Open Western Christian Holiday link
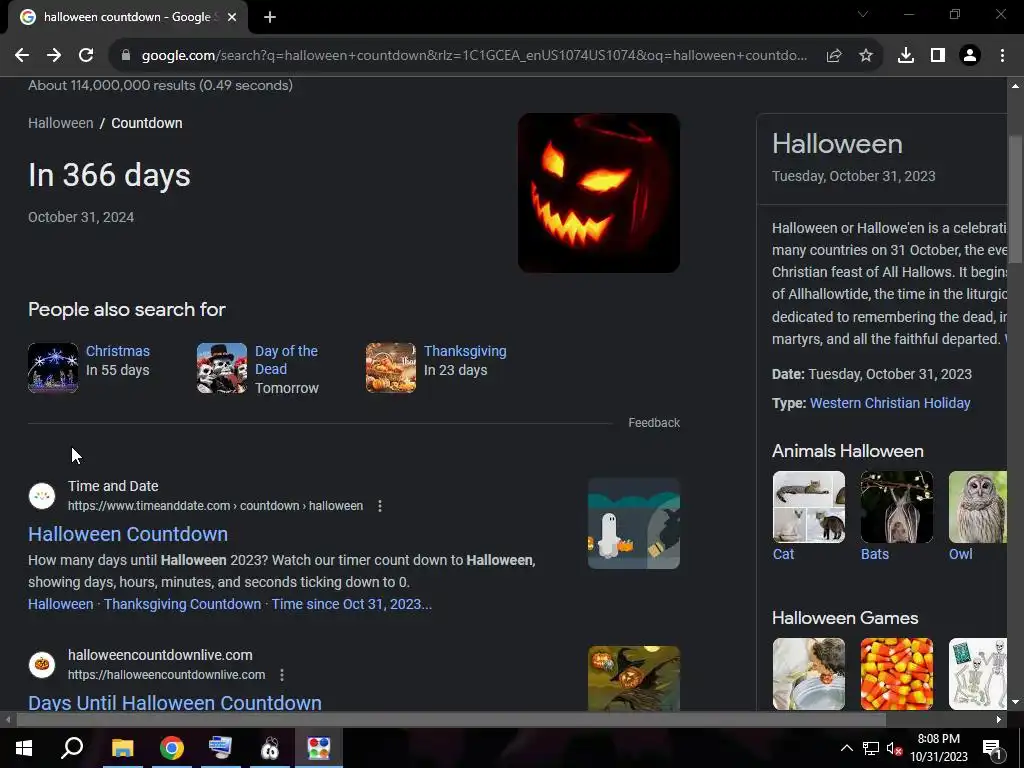The height and width of the screenshot is (768, 1024). click(x=890, y=403)
